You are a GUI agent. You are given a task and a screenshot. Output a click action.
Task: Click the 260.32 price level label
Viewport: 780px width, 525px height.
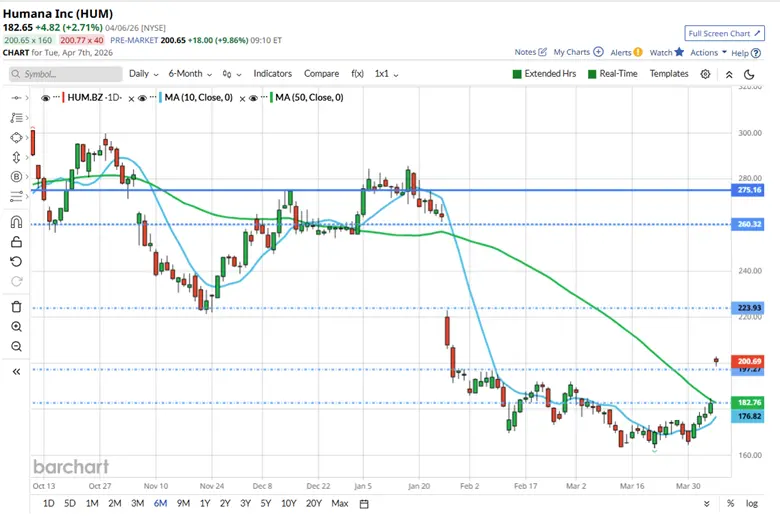pos(748,224)
